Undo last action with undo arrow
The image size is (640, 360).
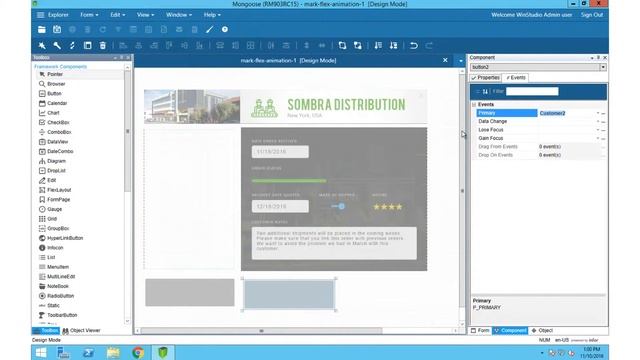coord(414,45)
